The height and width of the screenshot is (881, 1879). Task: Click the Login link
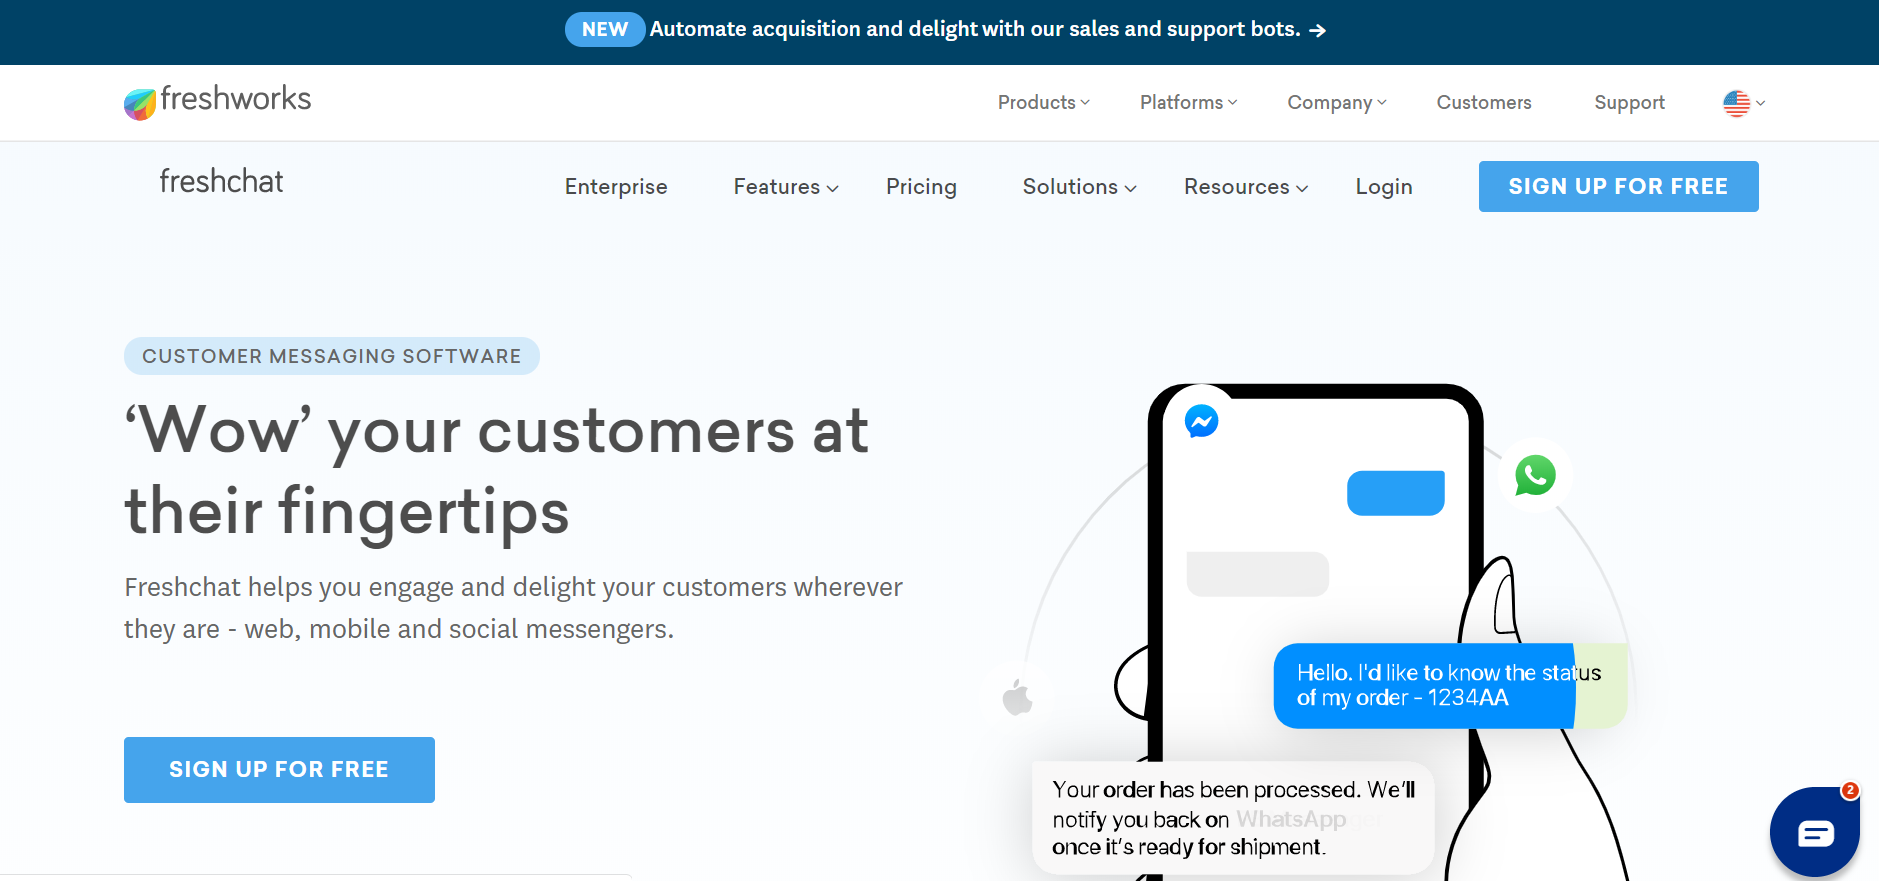(1384, 187)
